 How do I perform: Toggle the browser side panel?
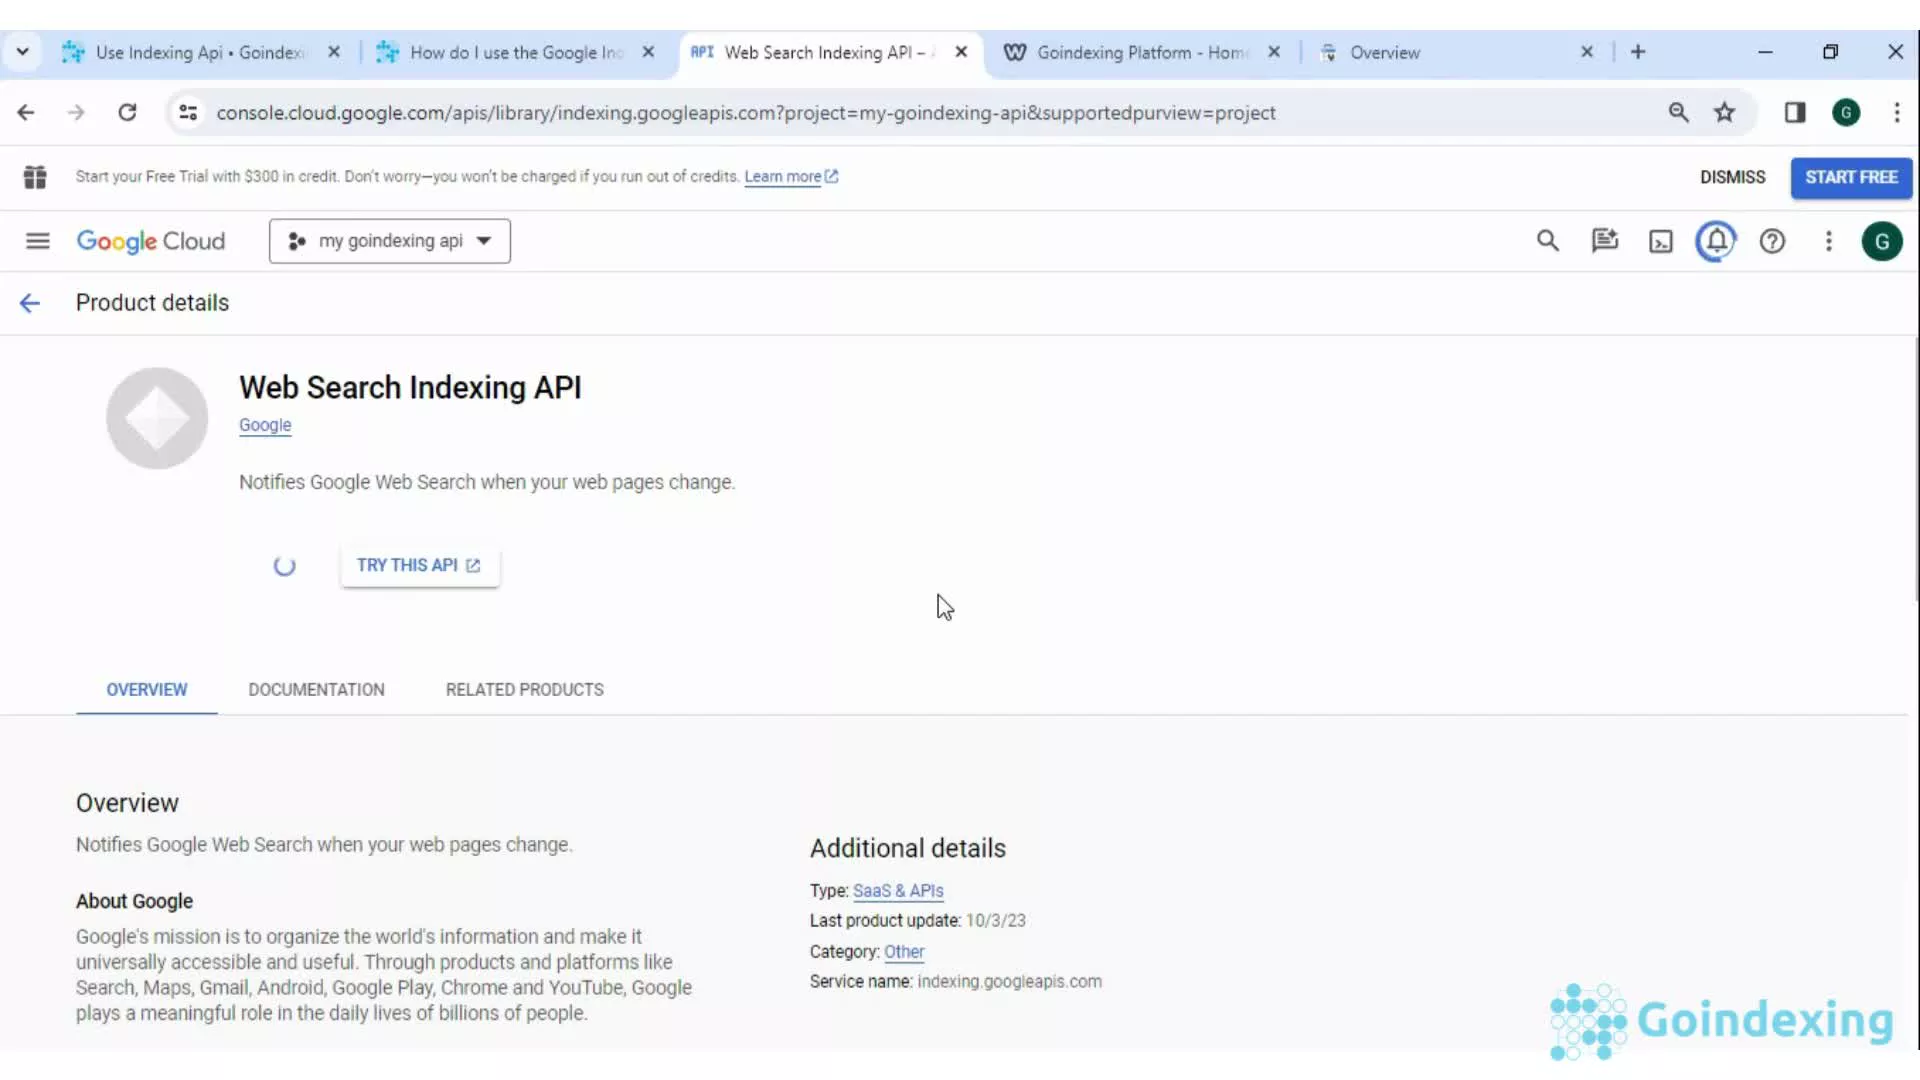point(1795,113)
